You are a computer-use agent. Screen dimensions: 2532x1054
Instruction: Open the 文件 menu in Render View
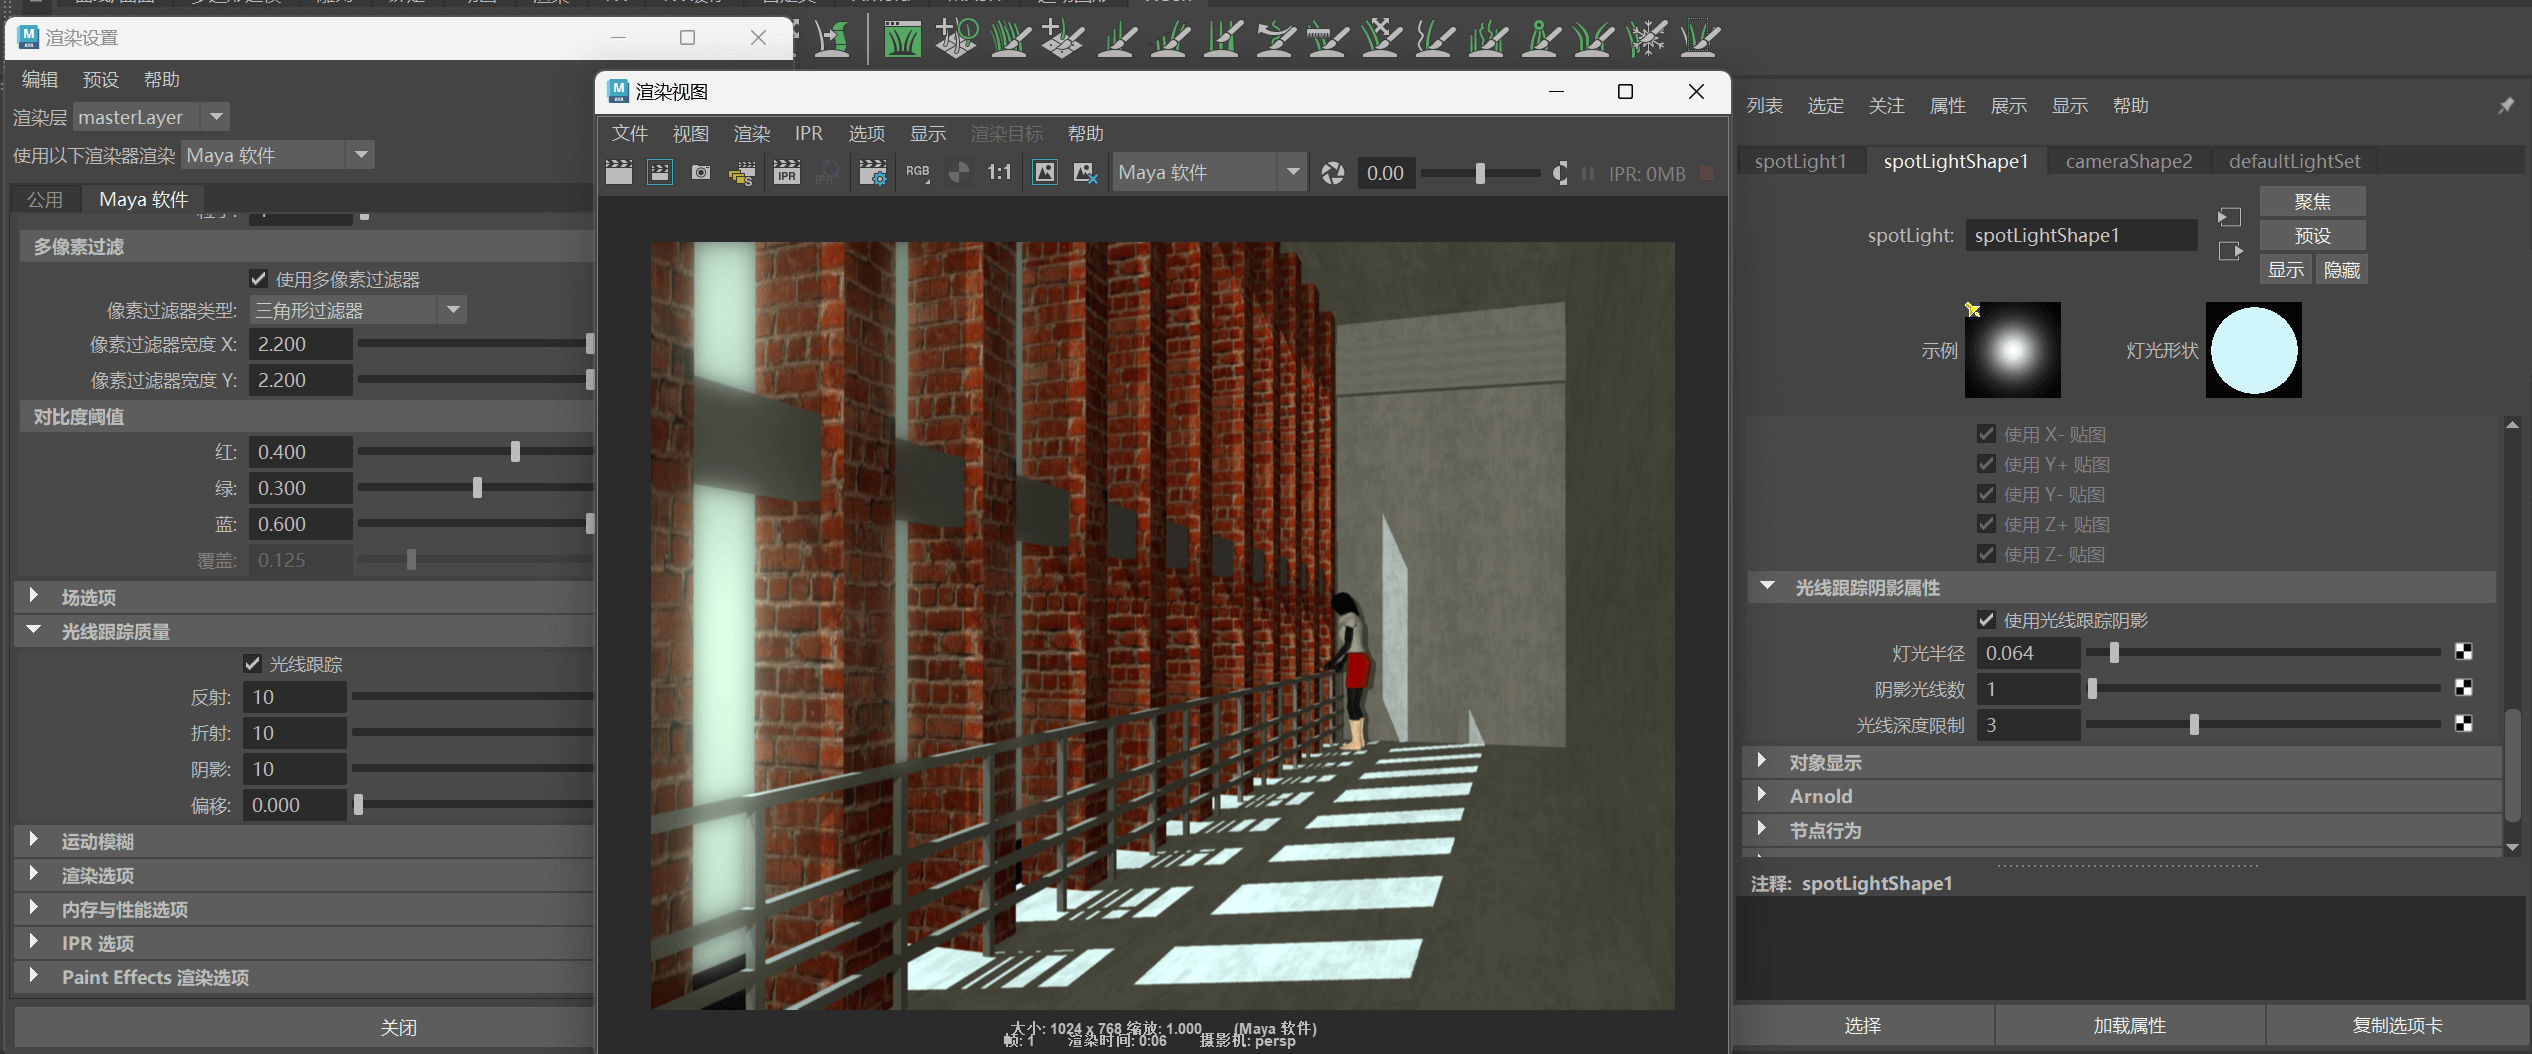(x=630, y=134)
